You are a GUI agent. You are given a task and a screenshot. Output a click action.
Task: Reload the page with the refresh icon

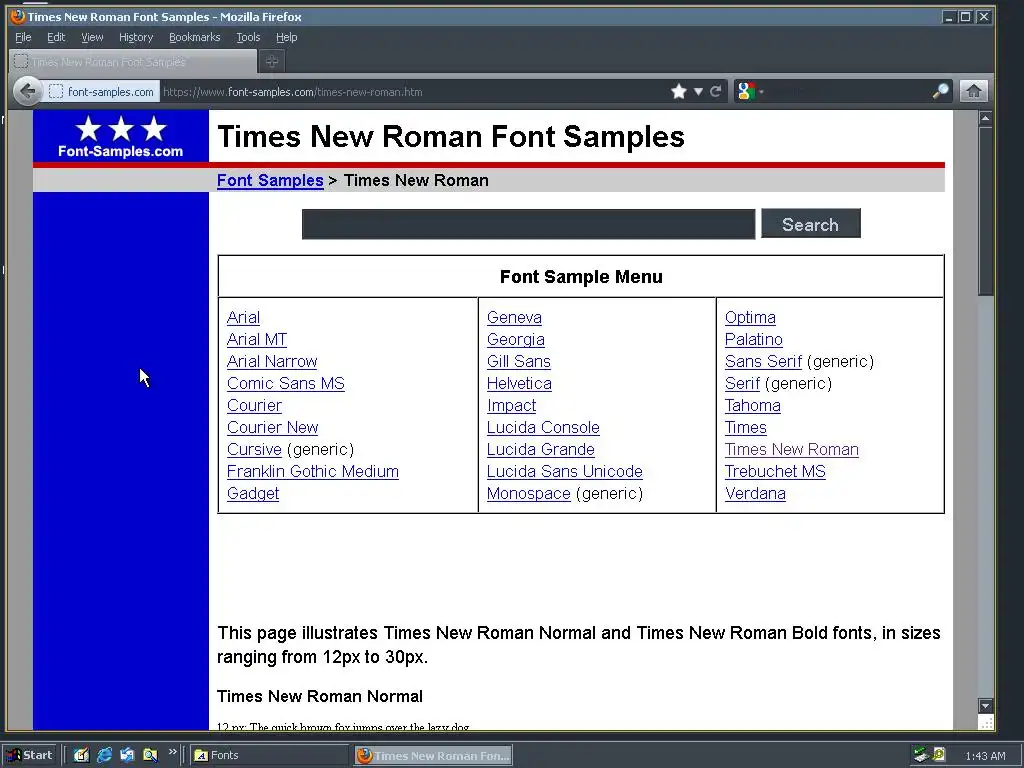[x=716, y=91]
